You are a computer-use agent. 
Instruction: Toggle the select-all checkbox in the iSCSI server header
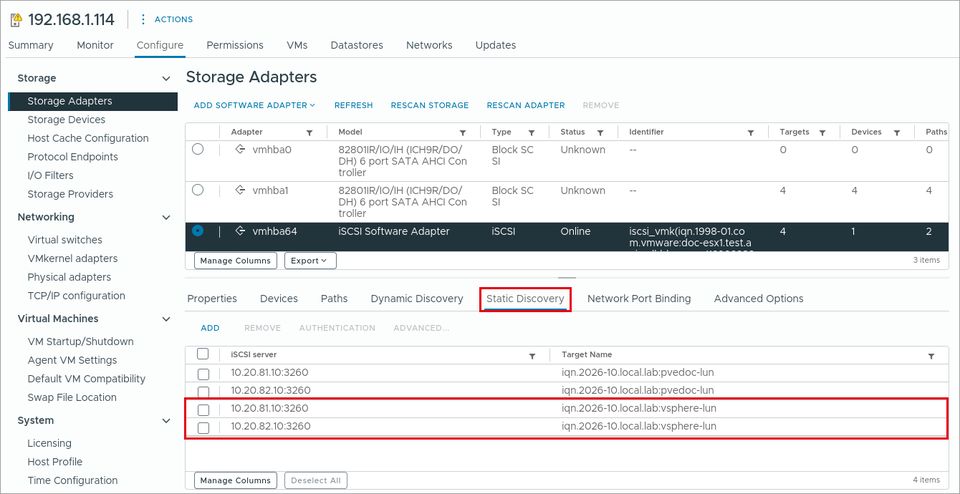[x=203, y=354]
